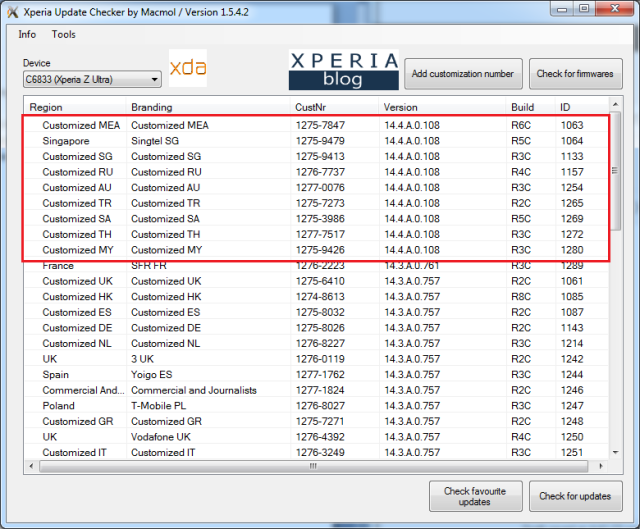Click vertical scrollbar up arrow
640x529 pixels.
(x=616, y=105)
